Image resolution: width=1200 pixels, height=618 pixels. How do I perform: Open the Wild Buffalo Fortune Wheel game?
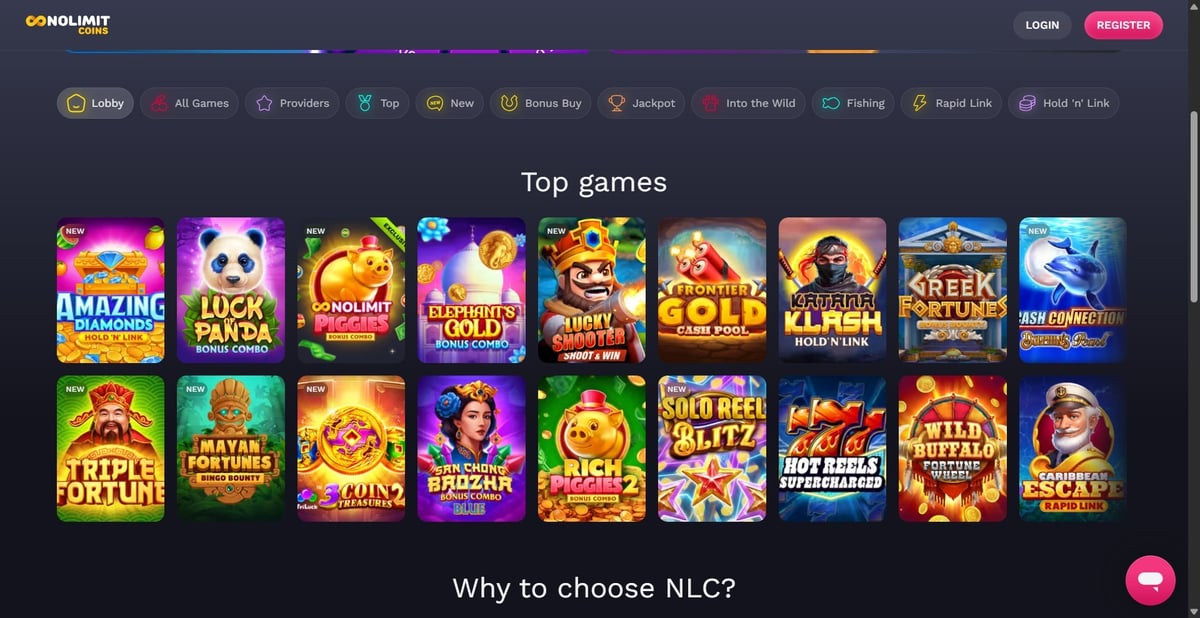pyautogui.click(x=952, y=449)
